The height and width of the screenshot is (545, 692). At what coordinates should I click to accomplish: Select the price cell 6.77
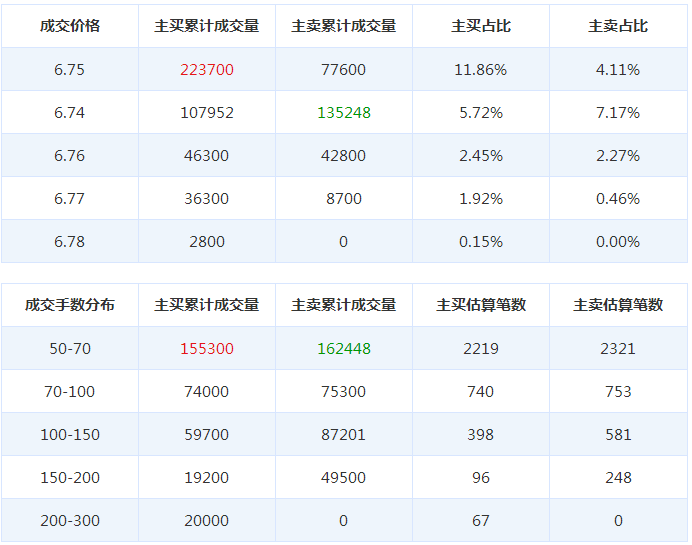point(69,199)
